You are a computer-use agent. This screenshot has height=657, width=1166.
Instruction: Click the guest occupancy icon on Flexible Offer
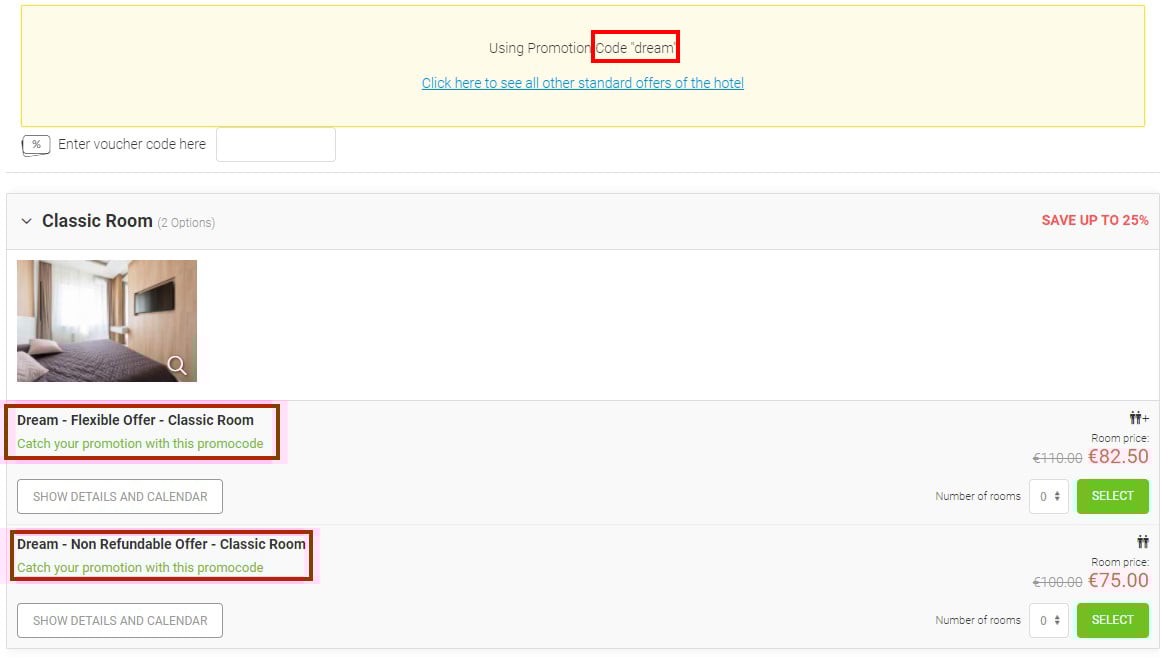[1135, 417]
